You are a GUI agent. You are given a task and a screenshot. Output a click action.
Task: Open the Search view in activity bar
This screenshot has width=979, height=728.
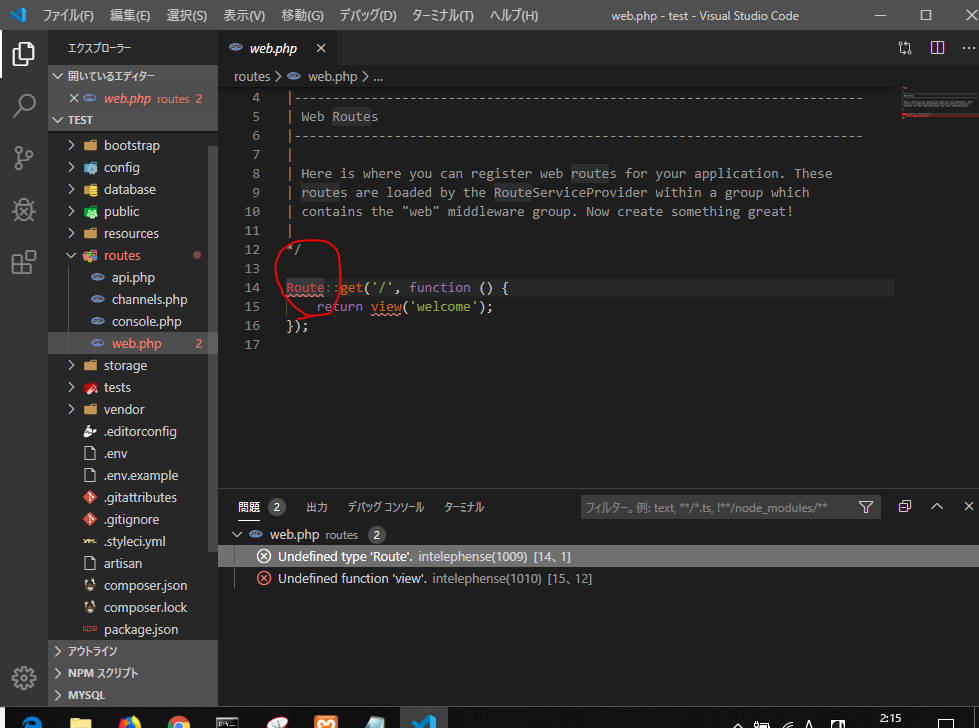pyautogui.click(x=24, y=106)
